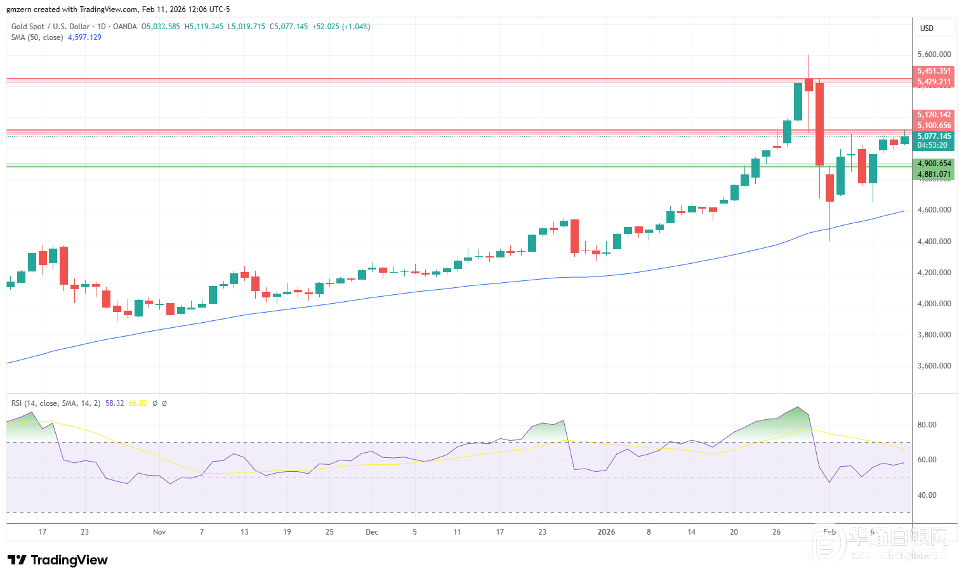
Task: Select the SMA (50, close) indicator legend
Action: coord(33,37)
